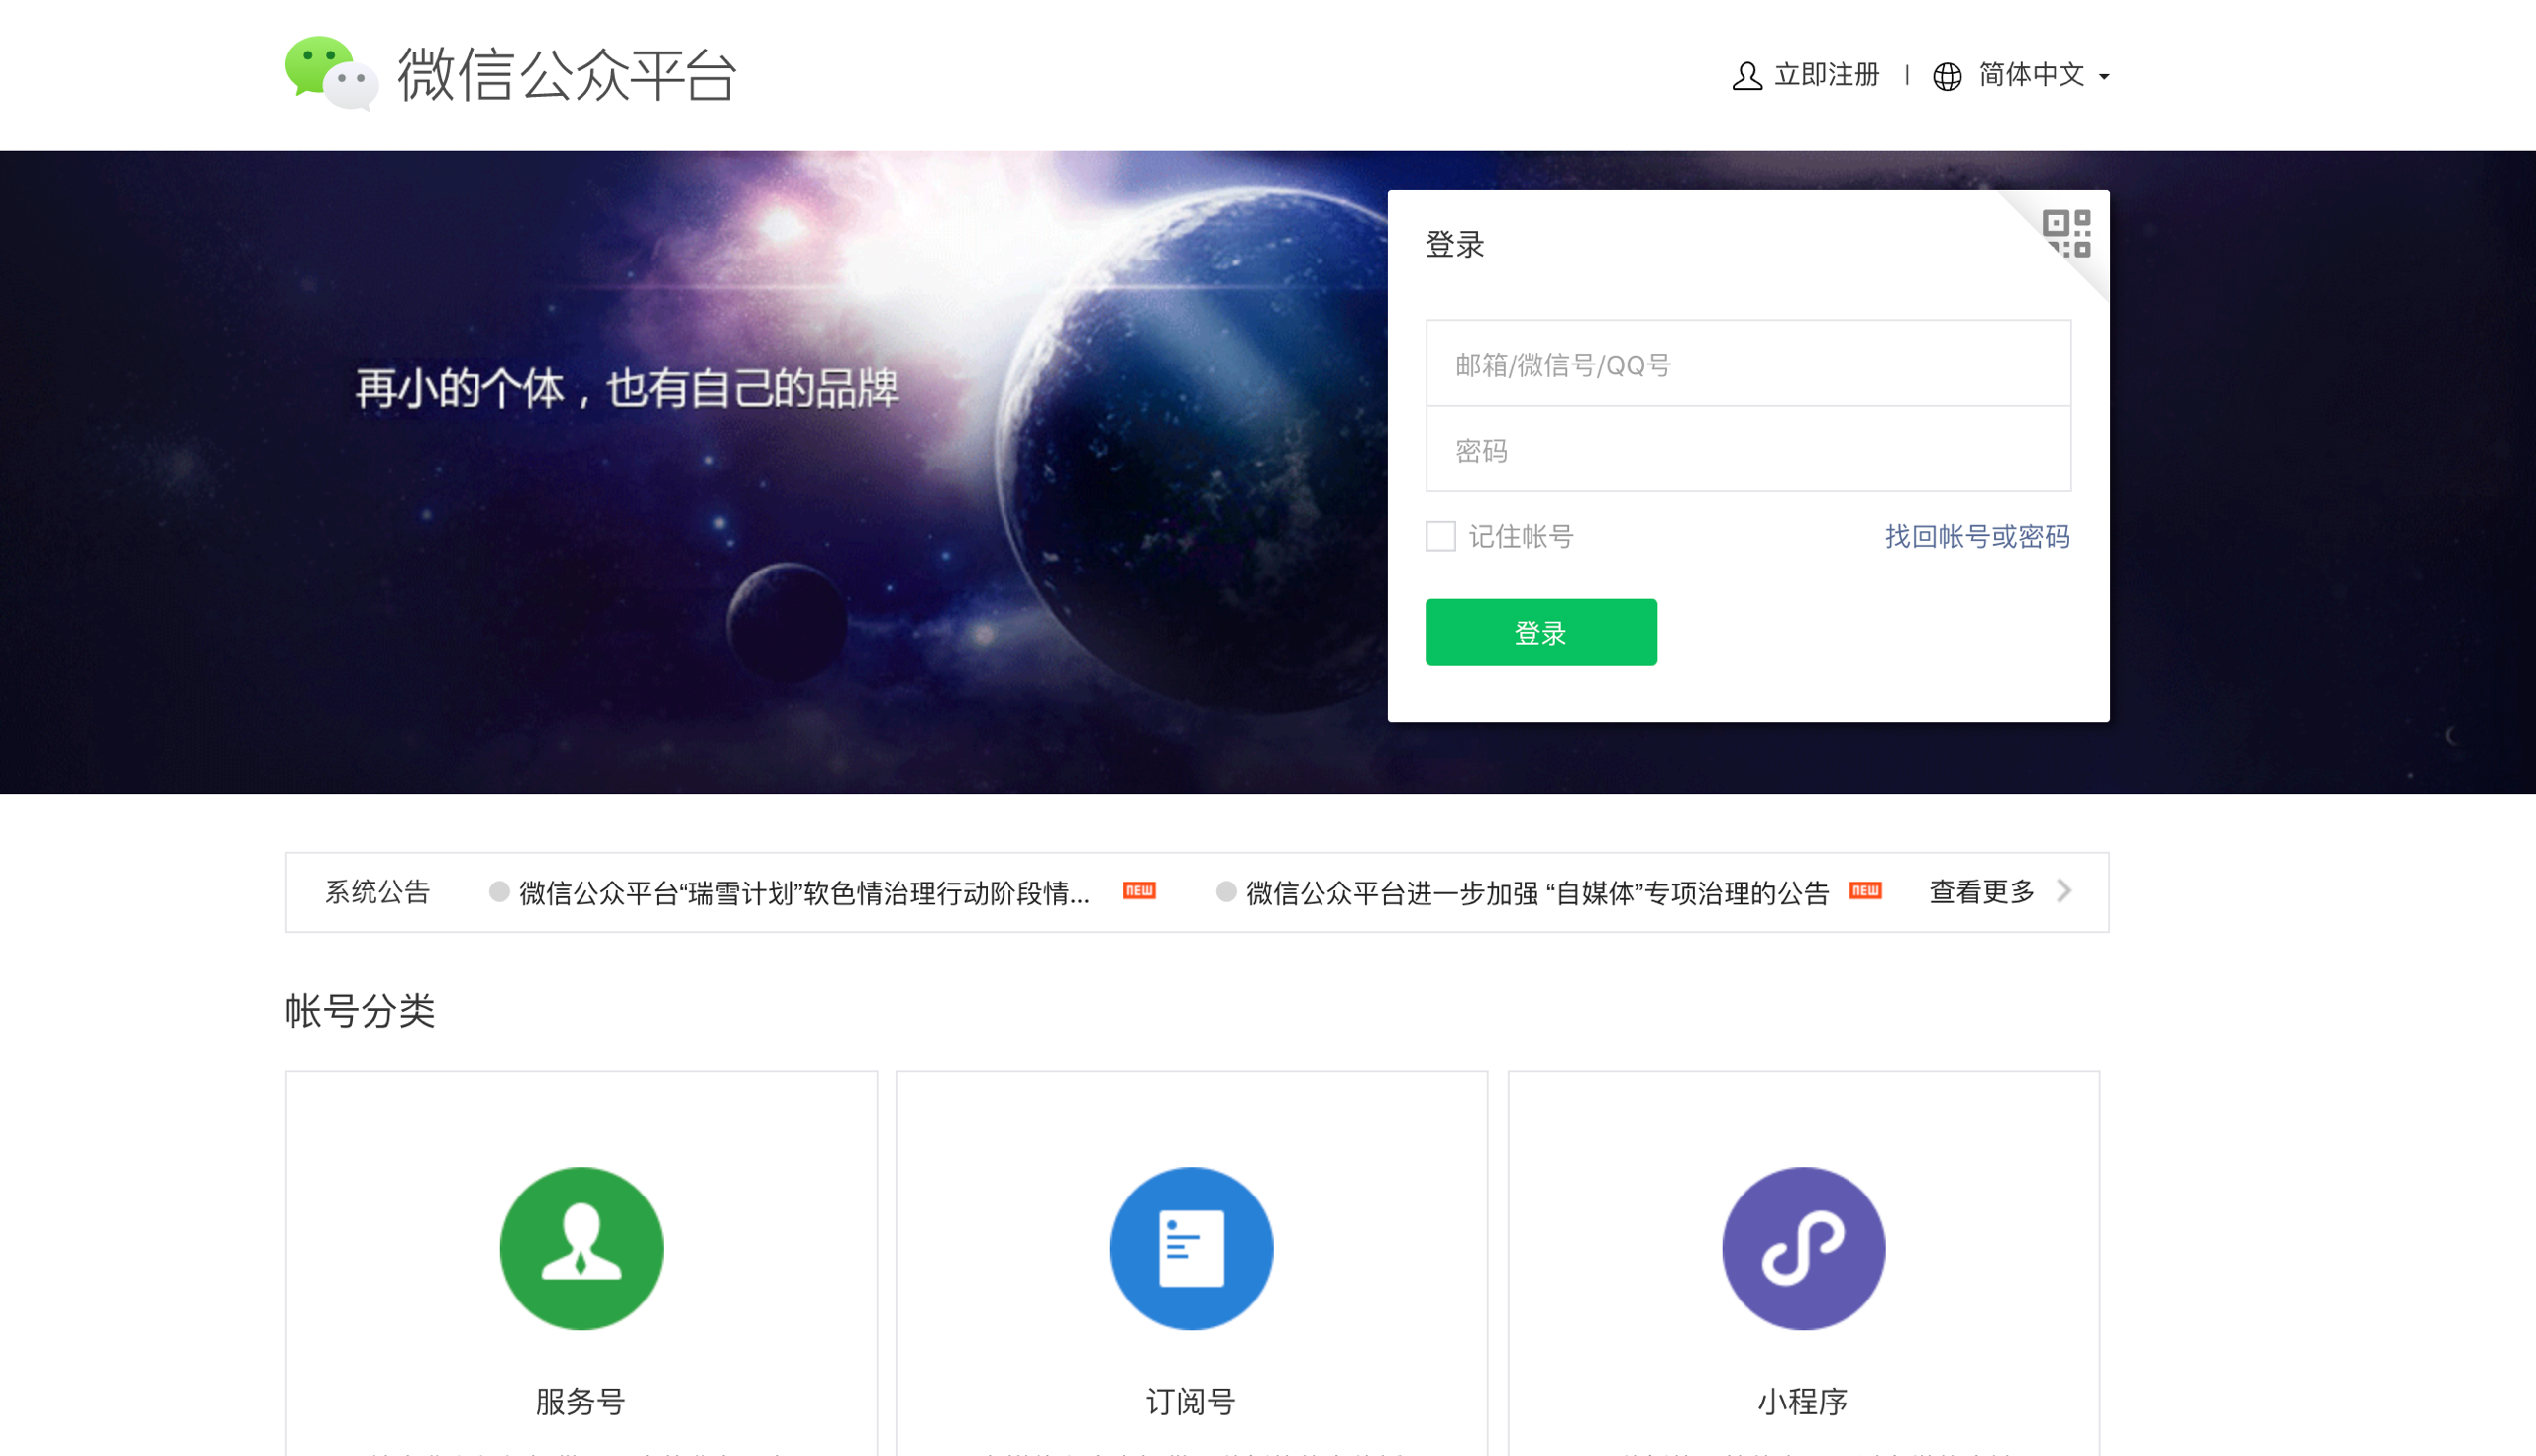2536x1456 pixels.
Task: Click the 立即注册 link
Action: tap(1826, 75)
